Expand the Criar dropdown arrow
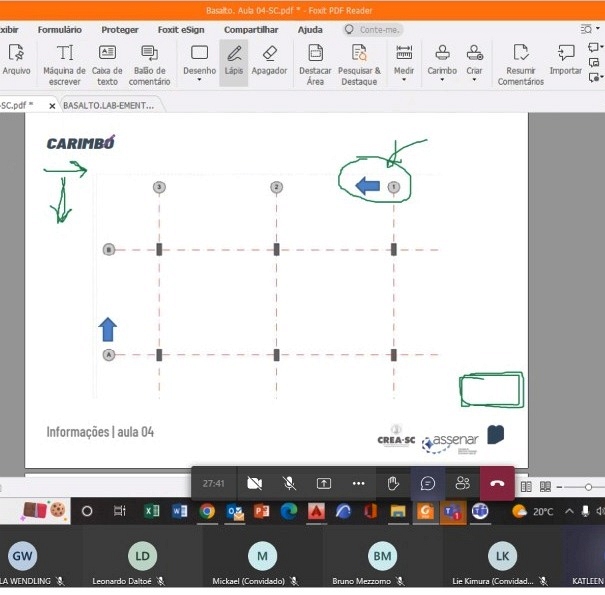Screen dimensions: 605x595 [x=474, y=80]
